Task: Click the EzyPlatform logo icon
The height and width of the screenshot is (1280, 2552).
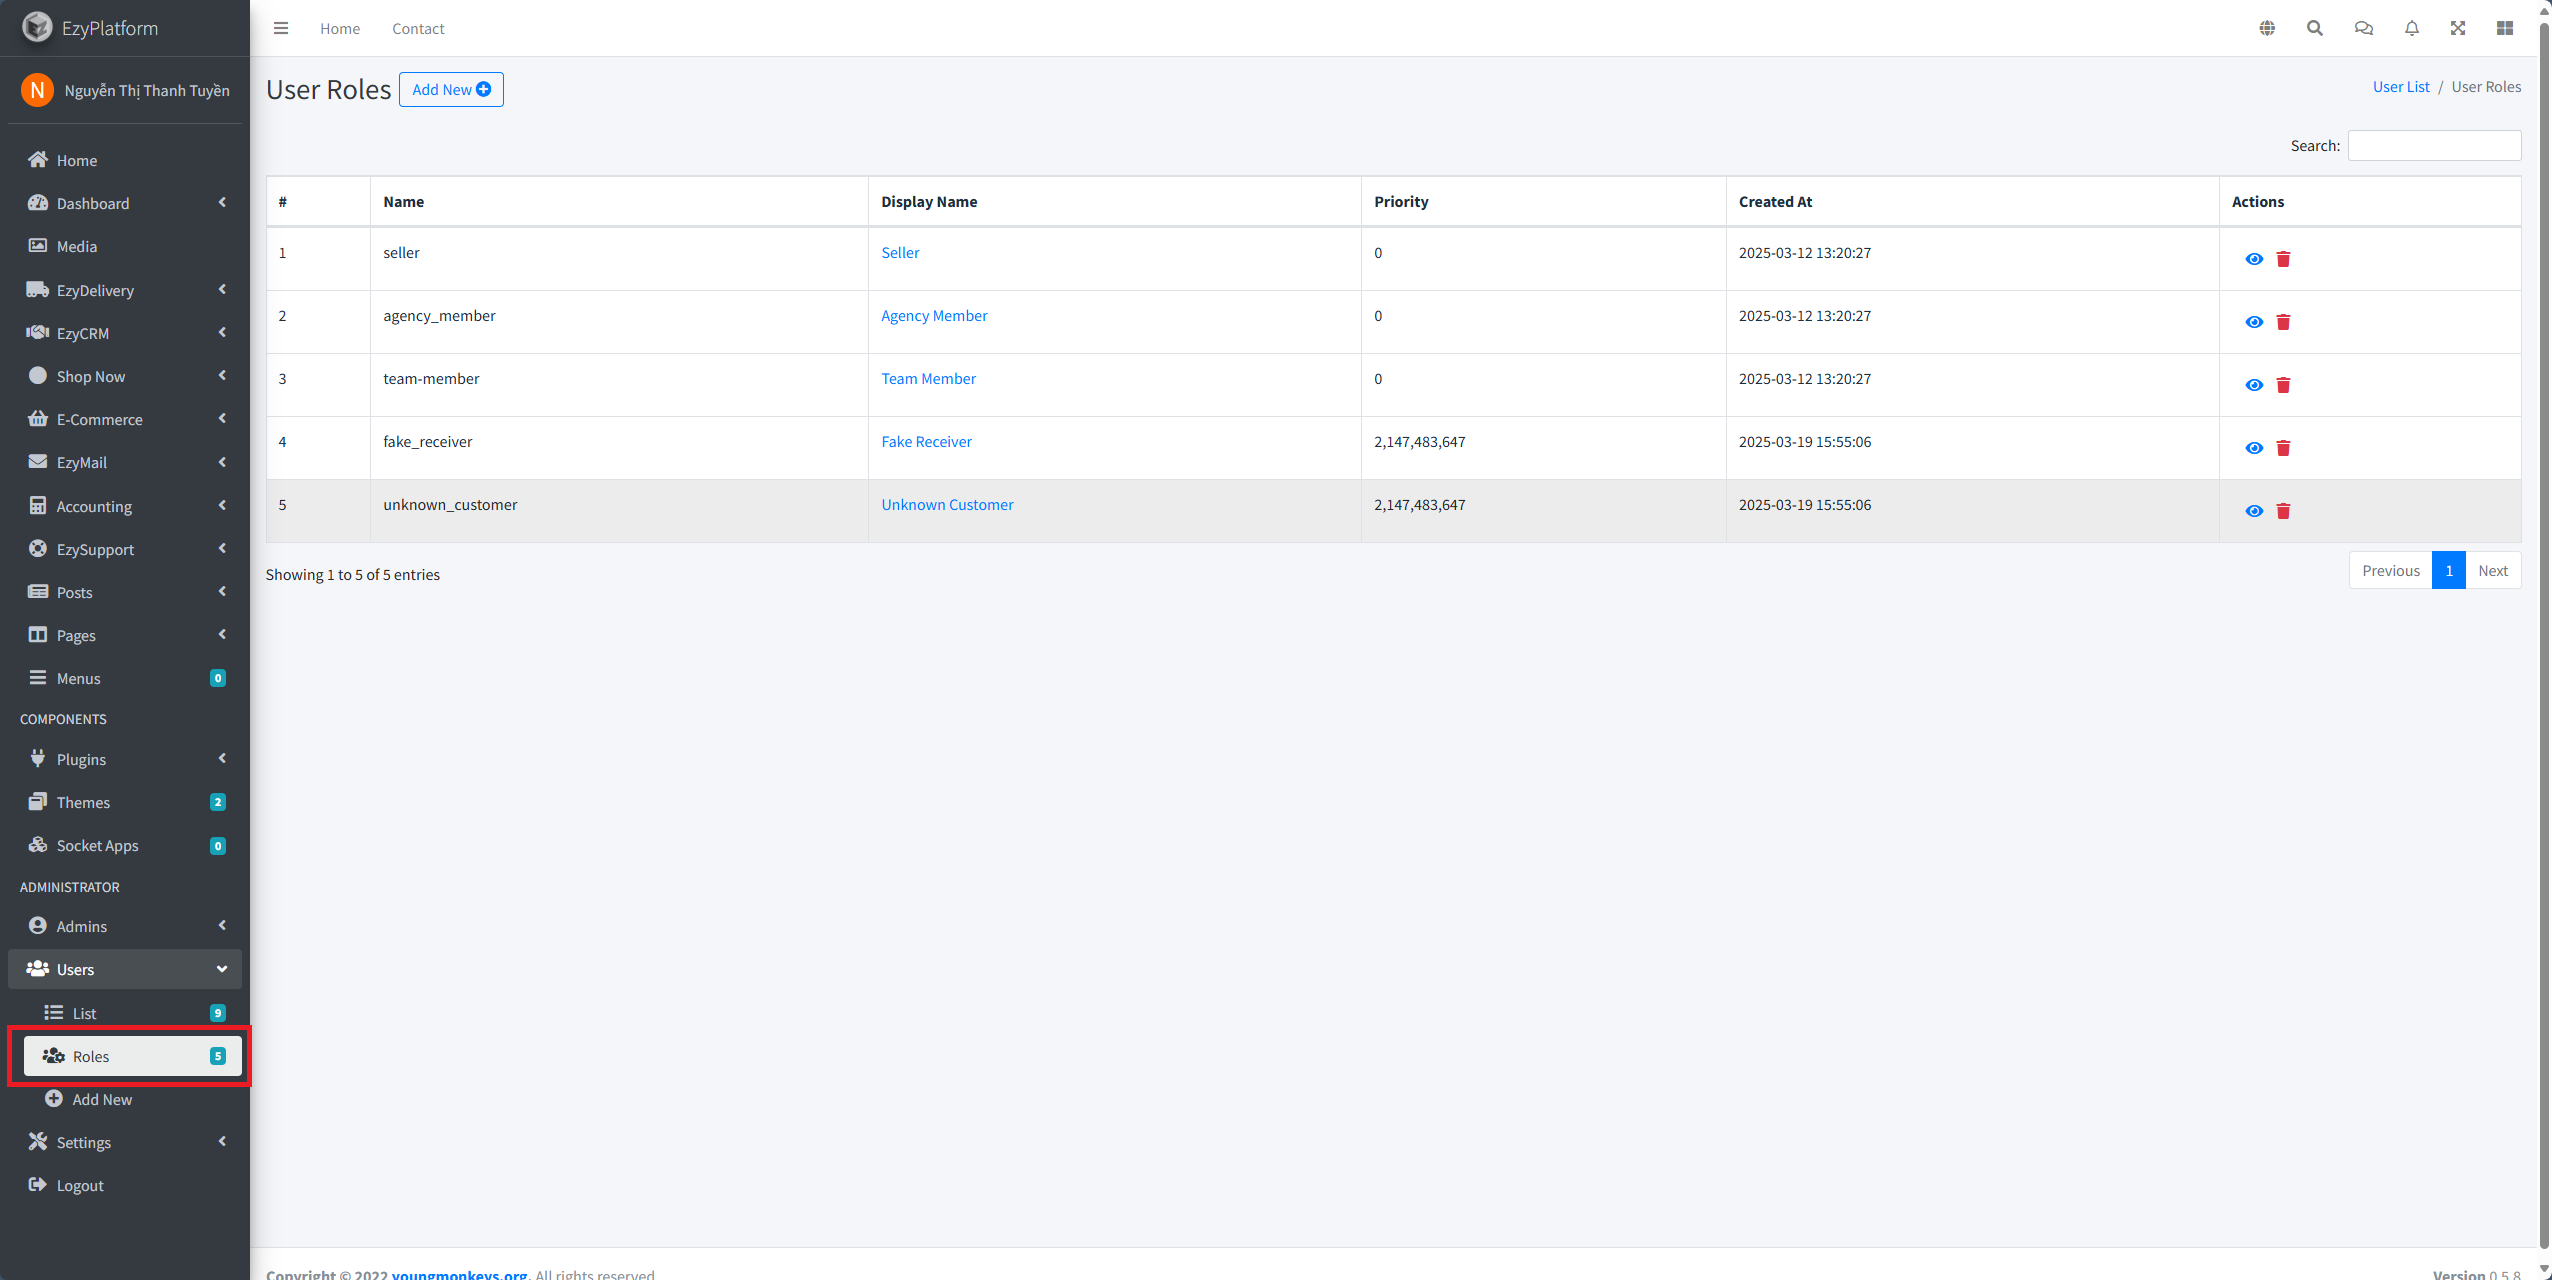Action: [37, 27]
